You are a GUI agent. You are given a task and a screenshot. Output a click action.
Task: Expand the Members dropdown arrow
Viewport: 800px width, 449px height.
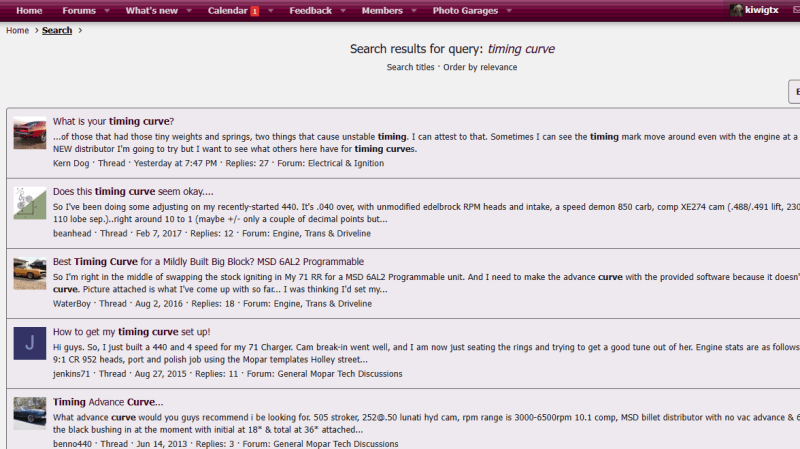click(x=411, y=11)
